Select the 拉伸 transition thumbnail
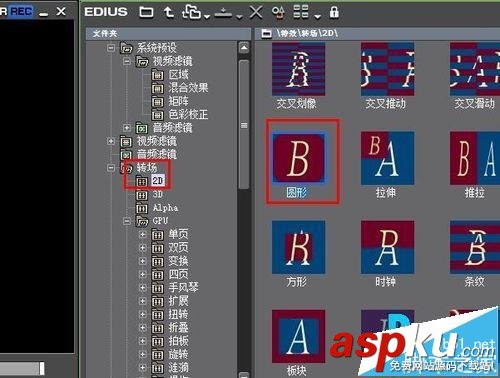The width and height of the screenshot is (500, 378). (x=387, y=158)
